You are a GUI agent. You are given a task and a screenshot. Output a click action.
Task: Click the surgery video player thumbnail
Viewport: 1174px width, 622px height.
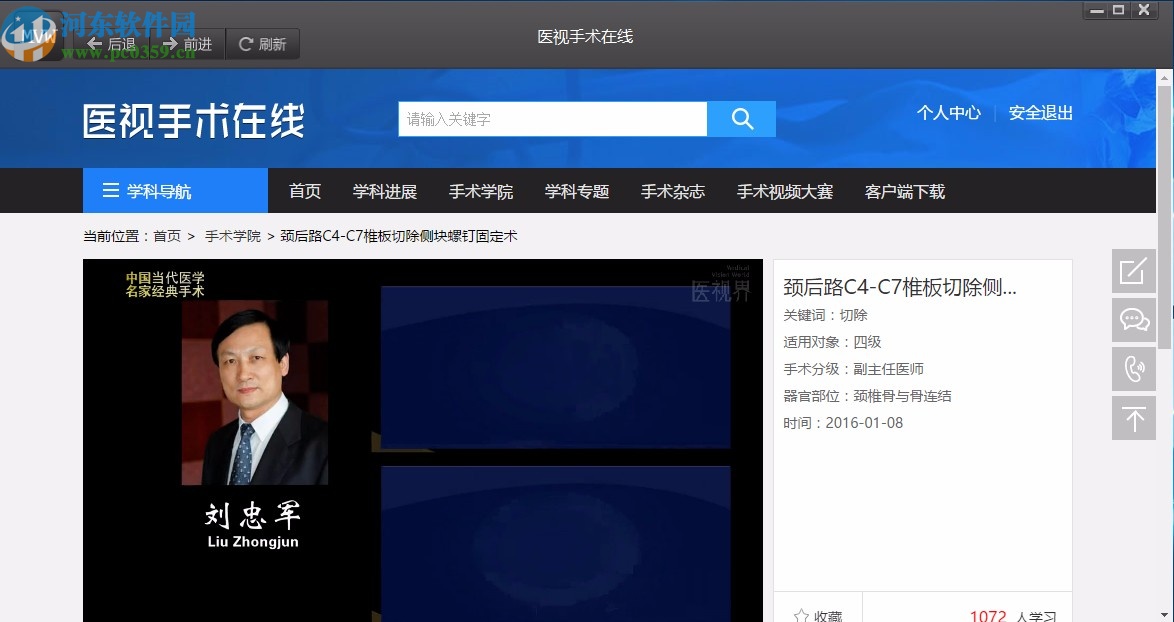tap(422, 440)
